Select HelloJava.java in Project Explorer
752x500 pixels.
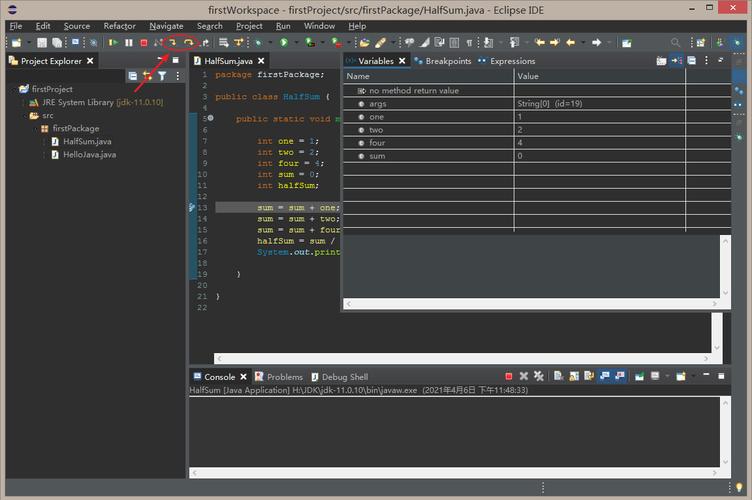click(x=89, y=154)
